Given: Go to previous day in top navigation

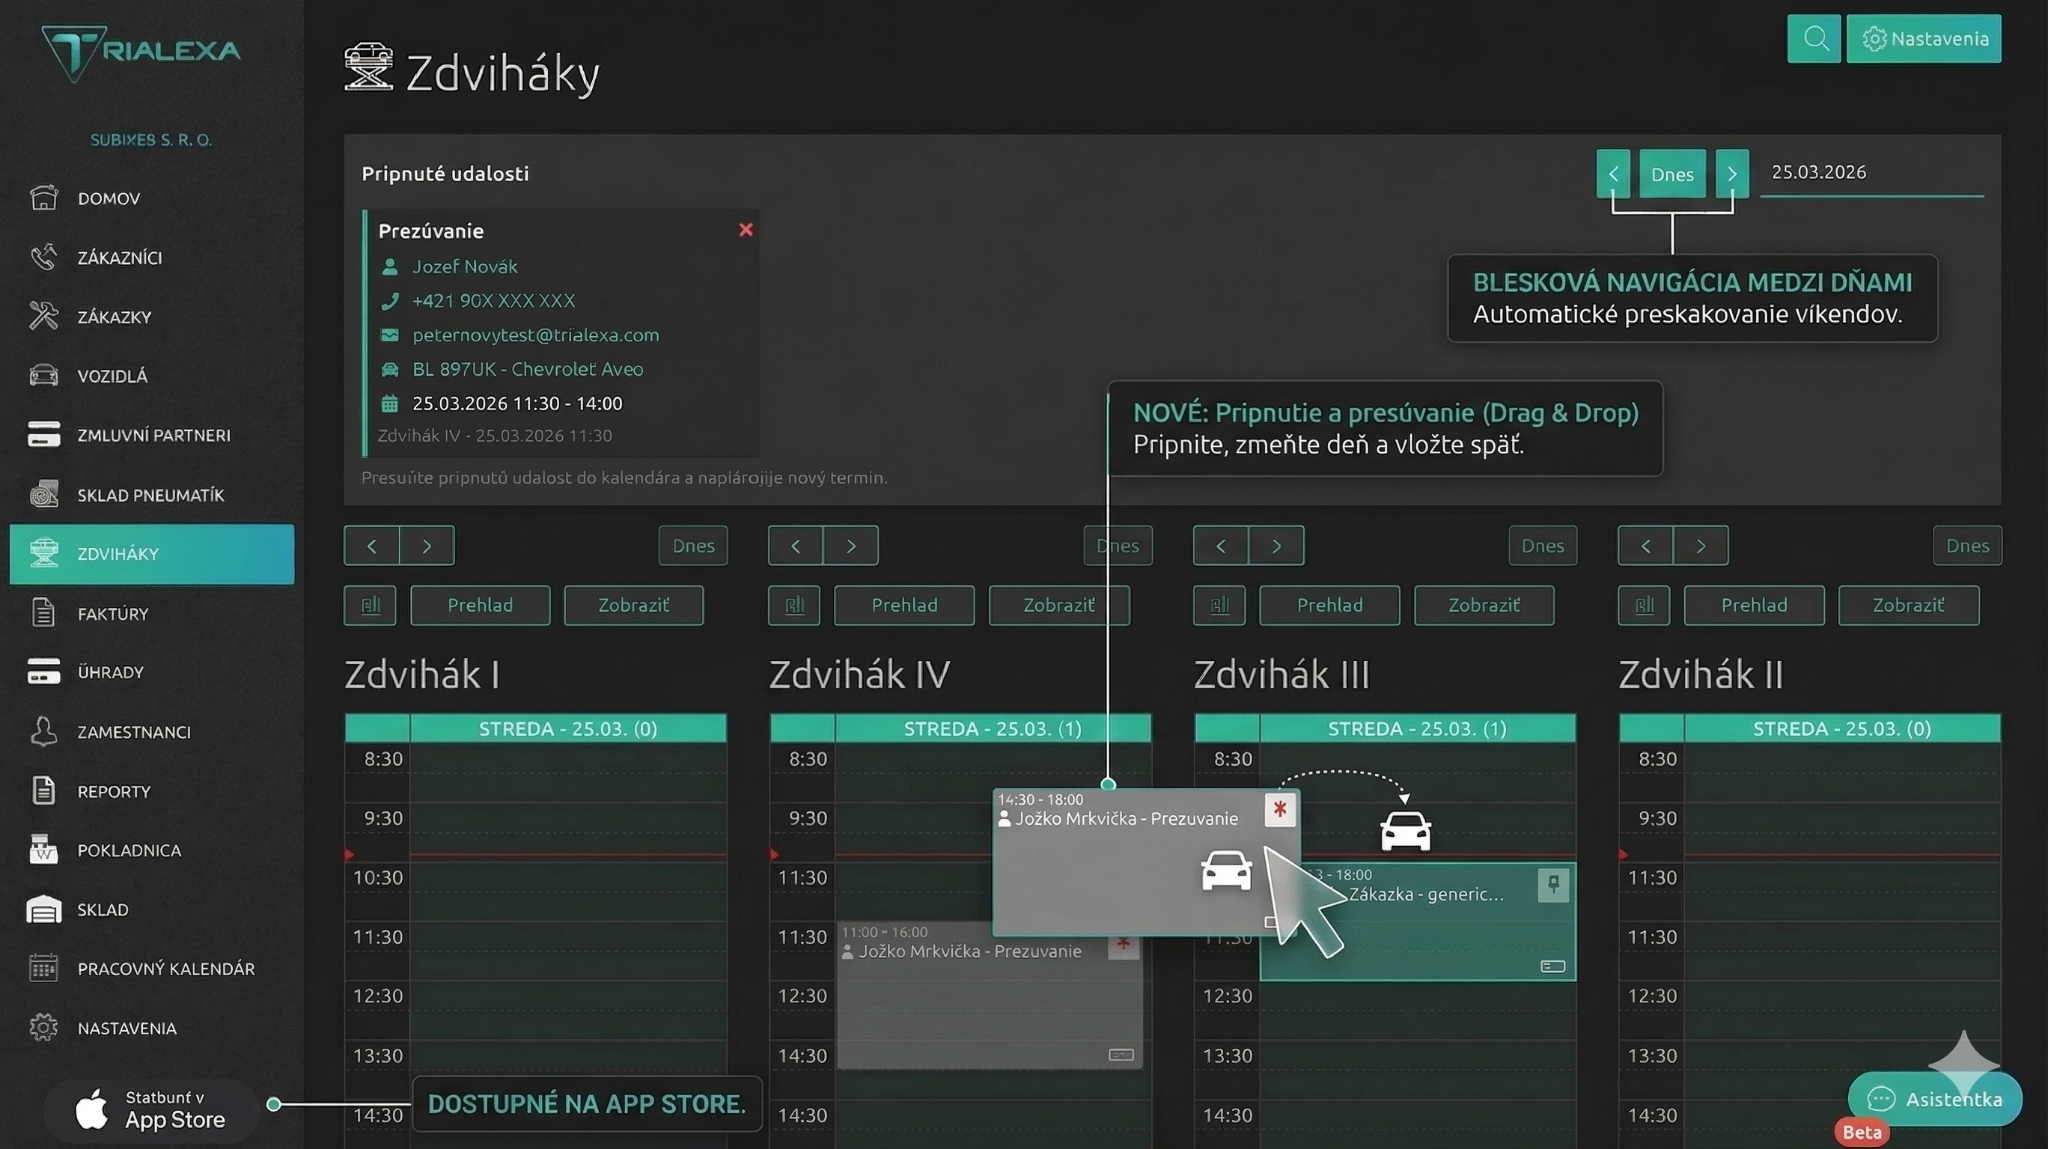Looking at the screenshot, I should pos(1613,174).
